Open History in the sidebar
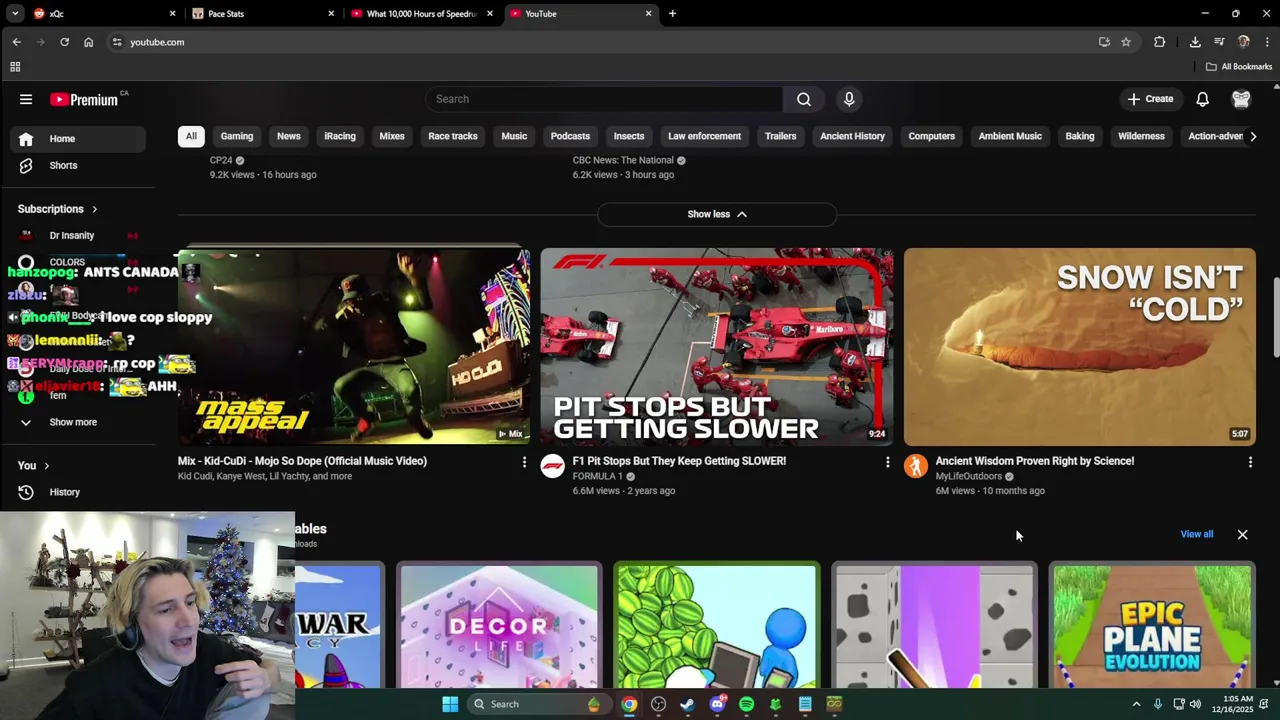This screenshot has width=1280, height=720. (x=78, y=492)
